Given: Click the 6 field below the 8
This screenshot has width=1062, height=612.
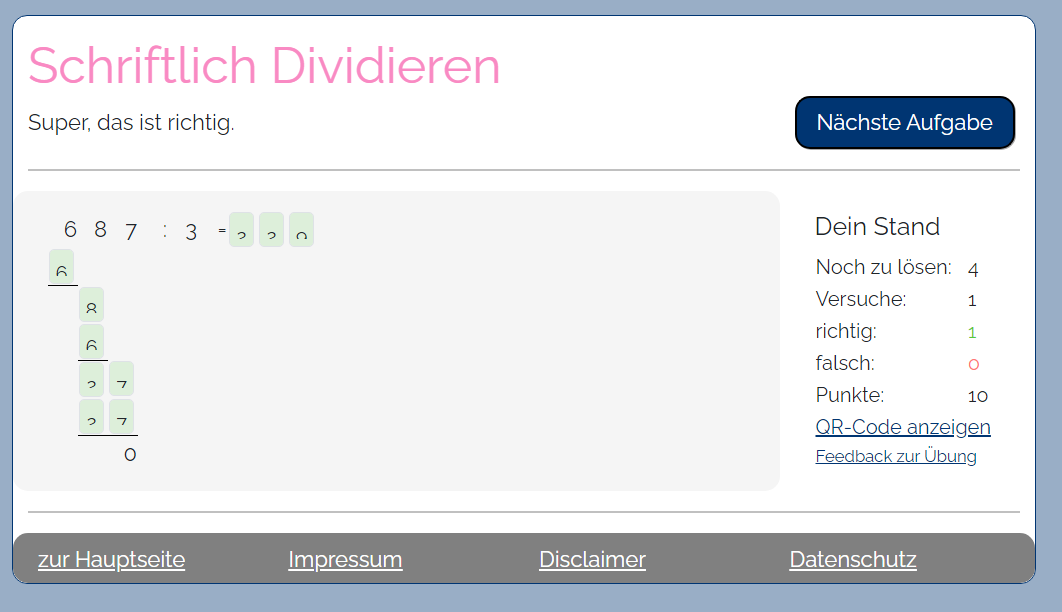Looking at the screenshot, I should point(91,342).
